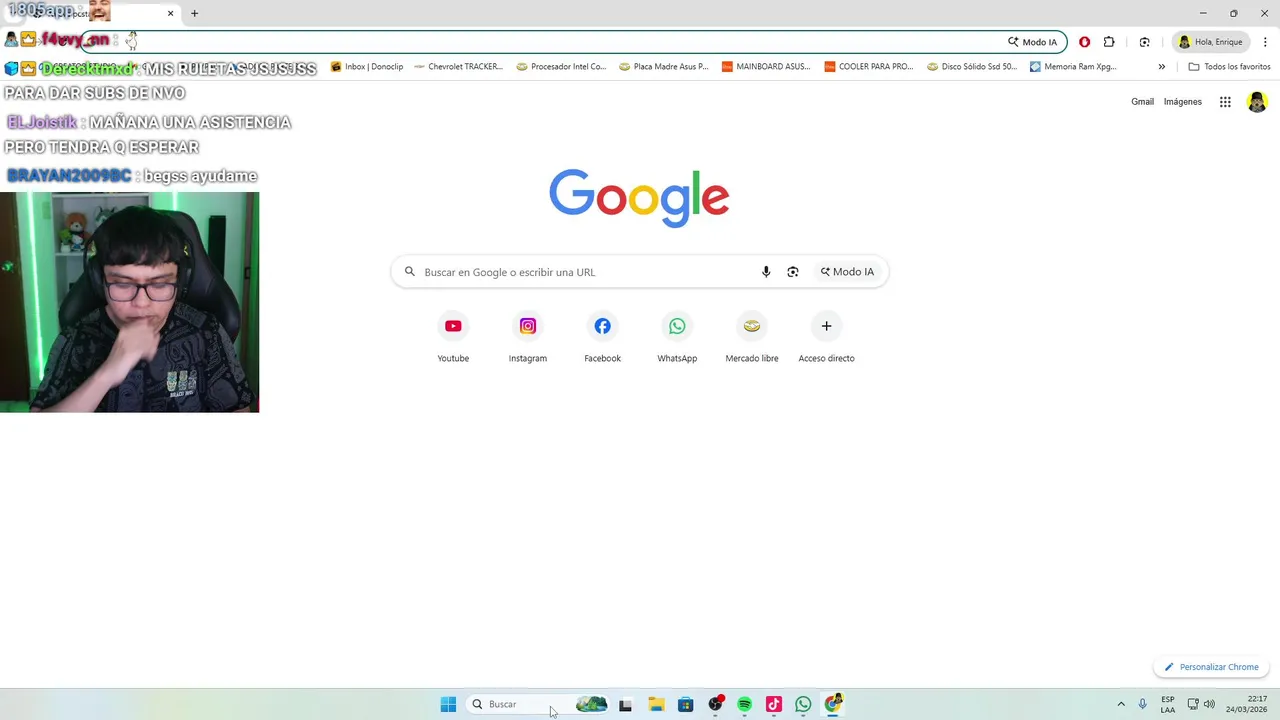The height and width of the screenshot is (720, 1280).
Task: Add a shortcut with Acceso directo plus
Action: pos(826,337)
